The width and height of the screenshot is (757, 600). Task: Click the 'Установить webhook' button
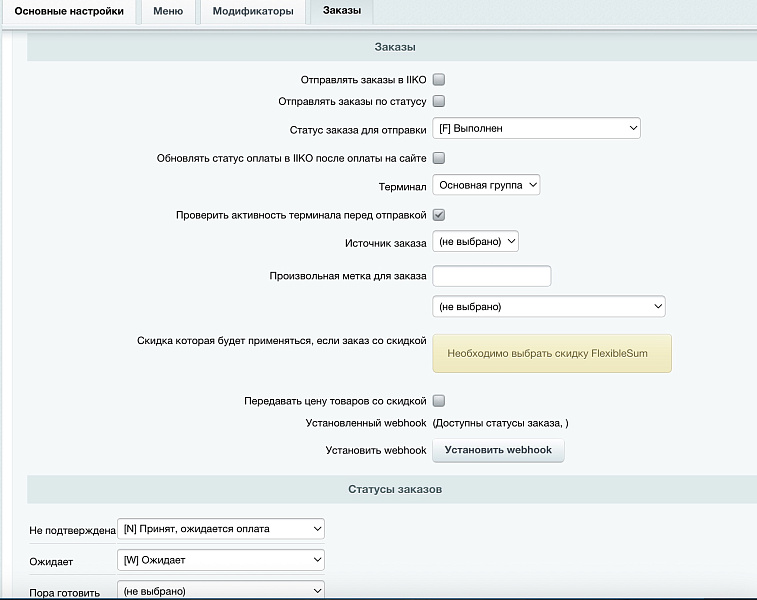498,450
